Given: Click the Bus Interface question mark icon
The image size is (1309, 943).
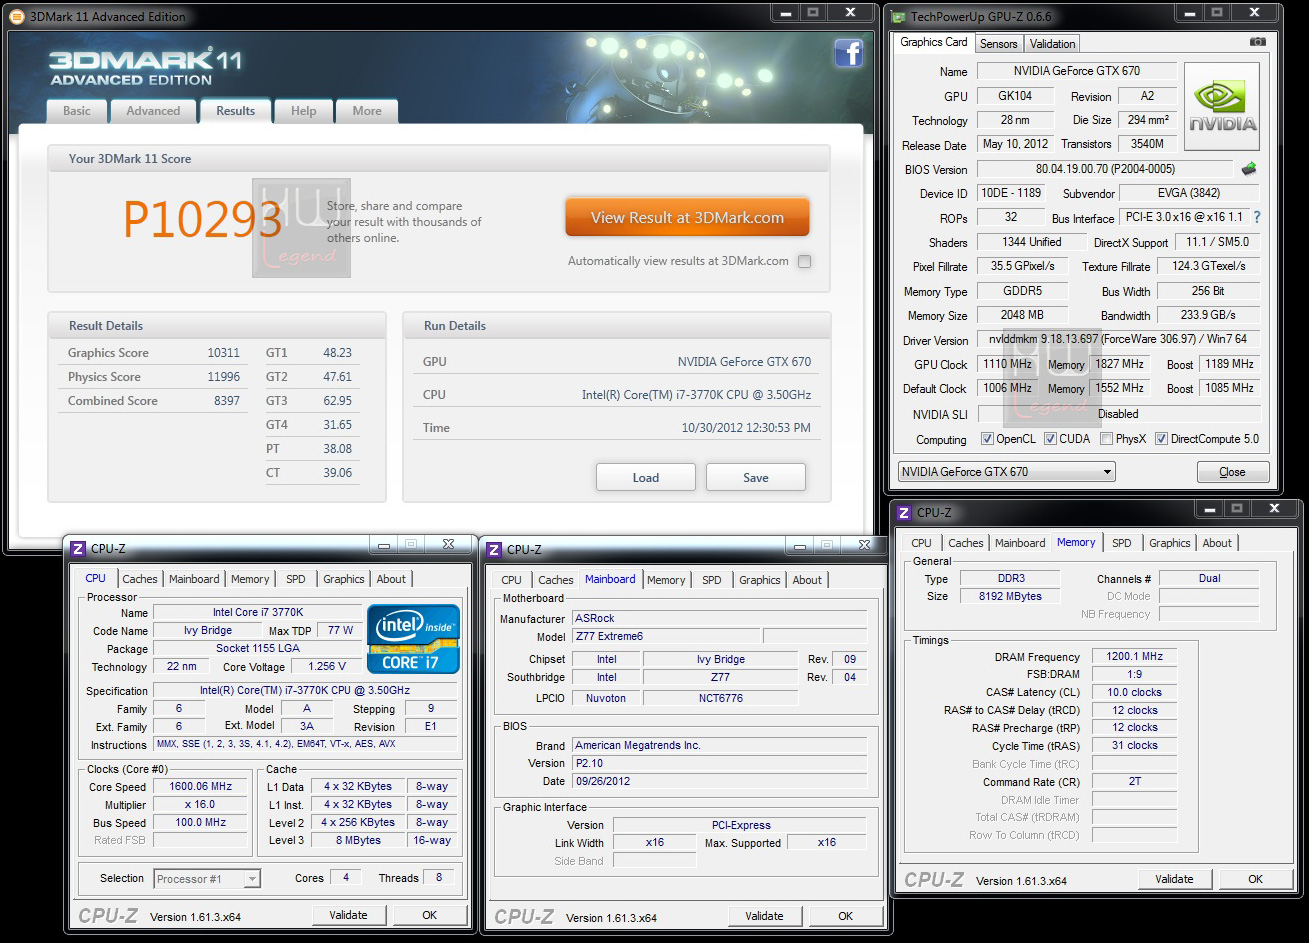Looking at the screenshot, I should click(1257, 217).
